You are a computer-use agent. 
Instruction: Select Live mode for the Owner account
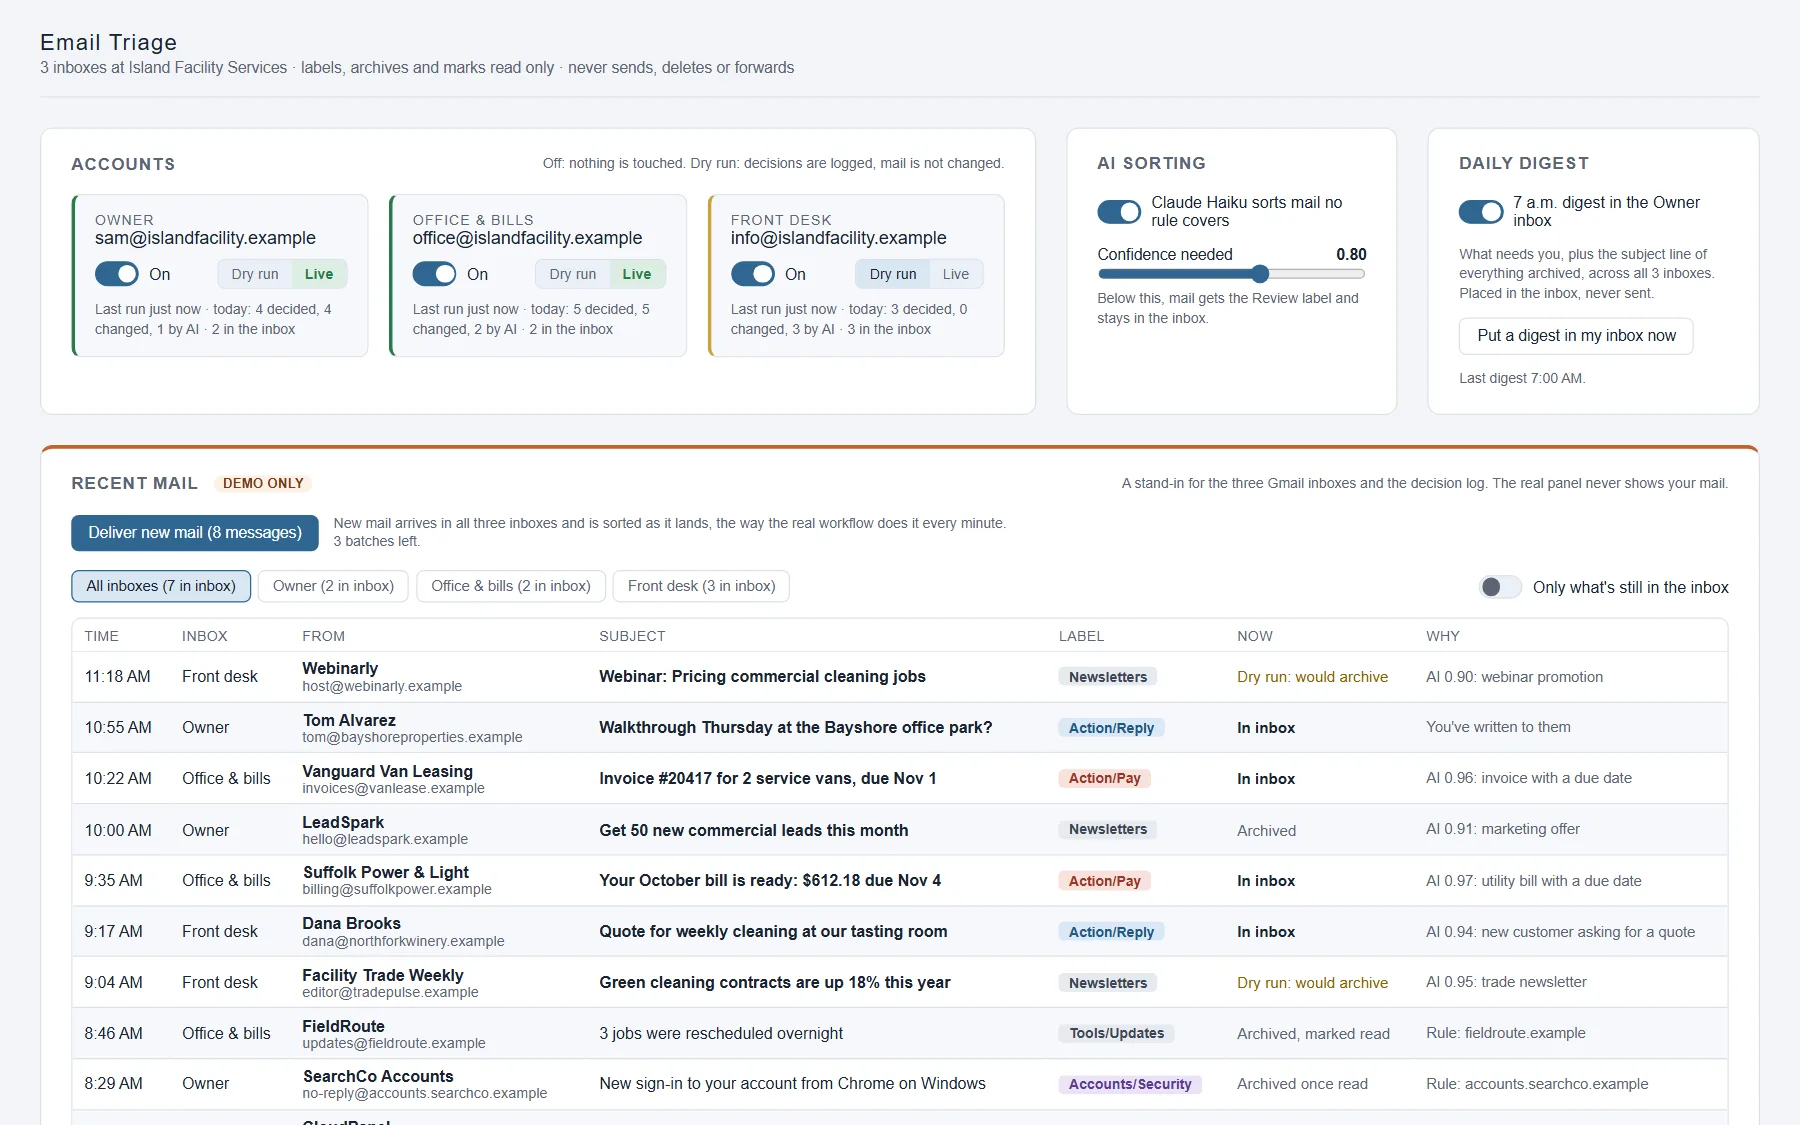pos(319,274)
